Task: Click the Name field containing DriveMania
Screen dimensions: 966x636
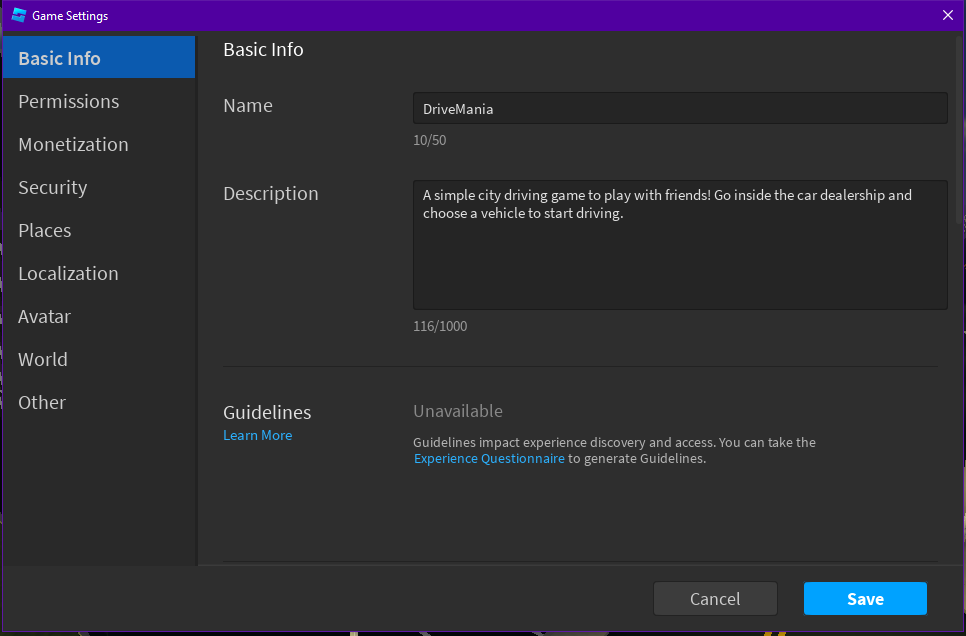Action: click(680, 108)
